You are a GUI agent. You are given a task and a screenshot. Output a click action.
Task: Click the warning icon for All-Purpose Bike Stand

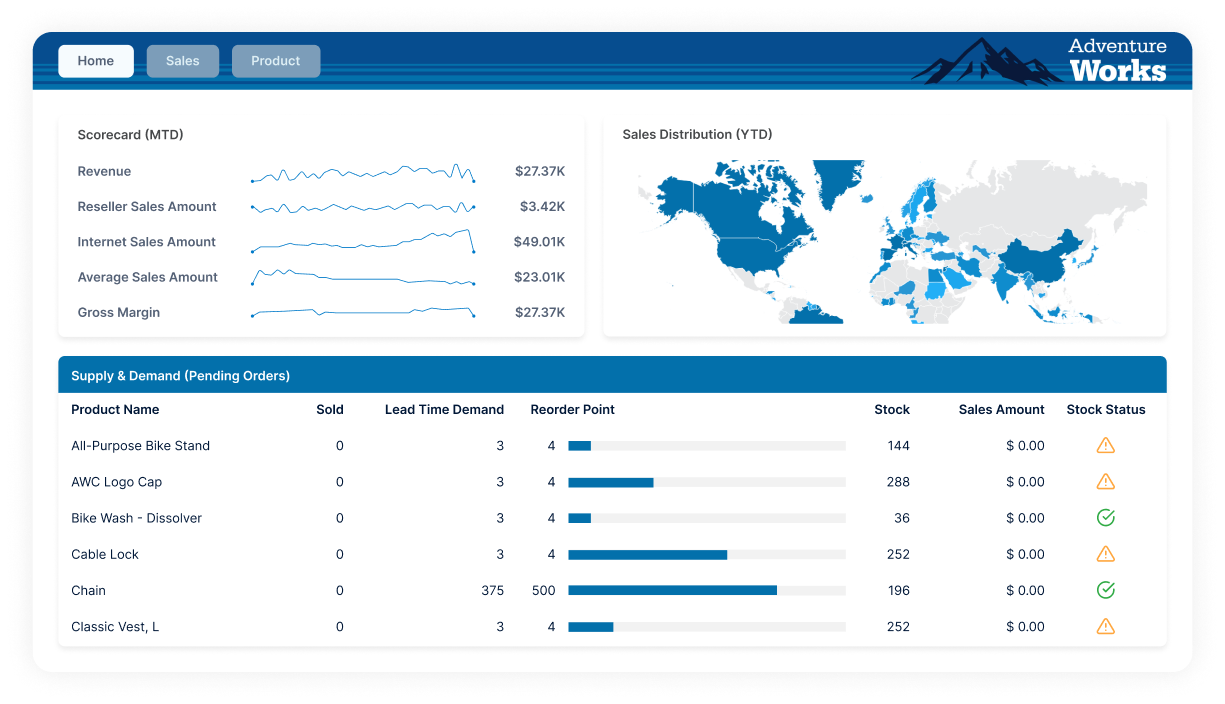tap(1105, 446)
